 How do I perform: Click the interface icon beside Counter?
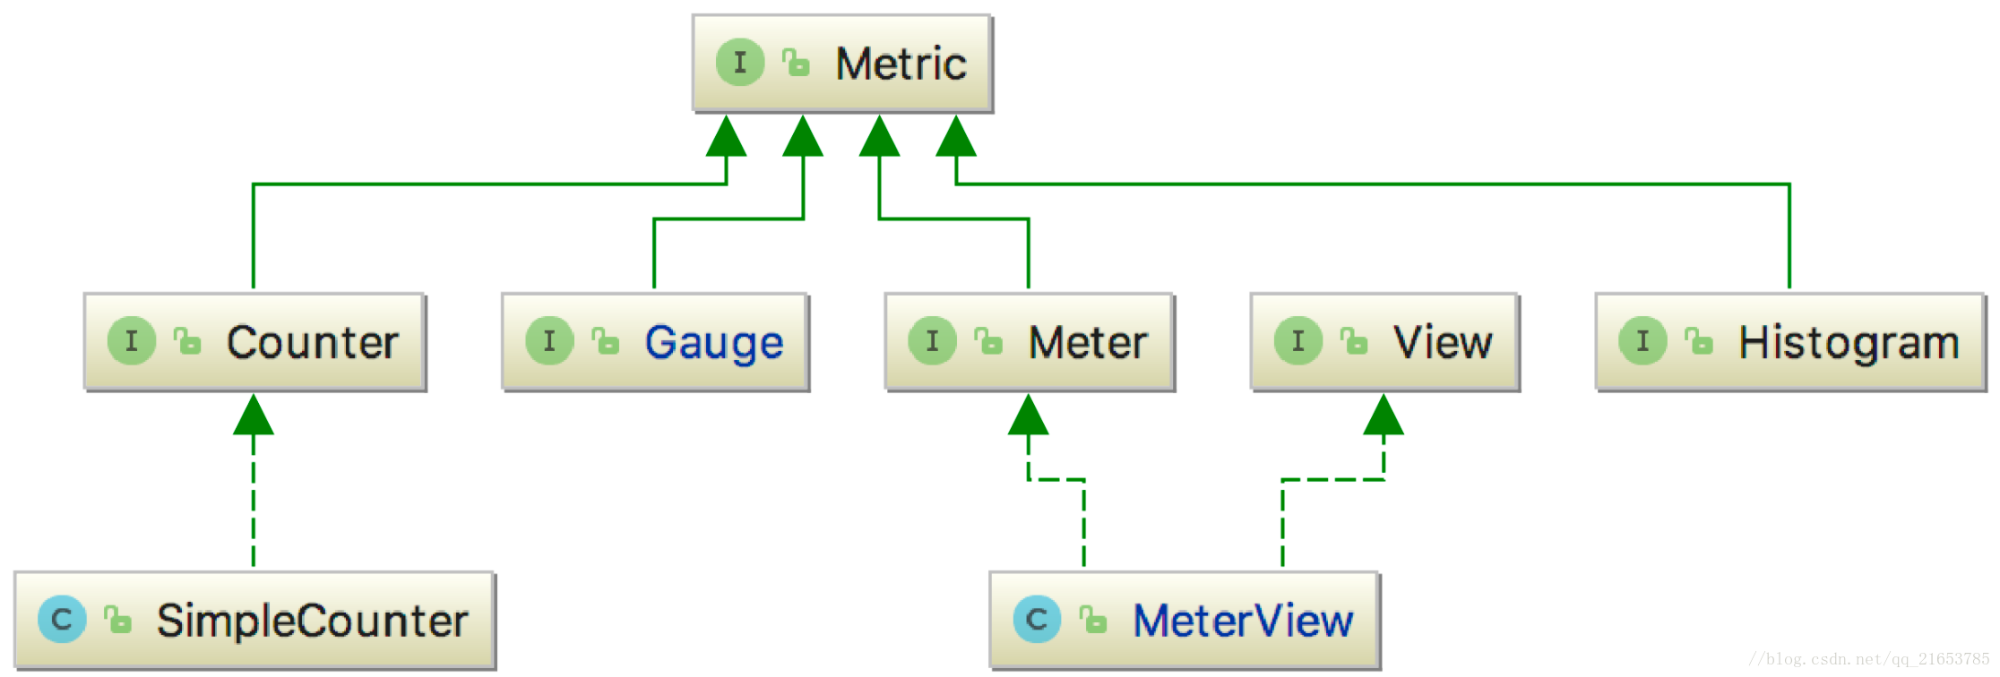(x=131, y=341)
